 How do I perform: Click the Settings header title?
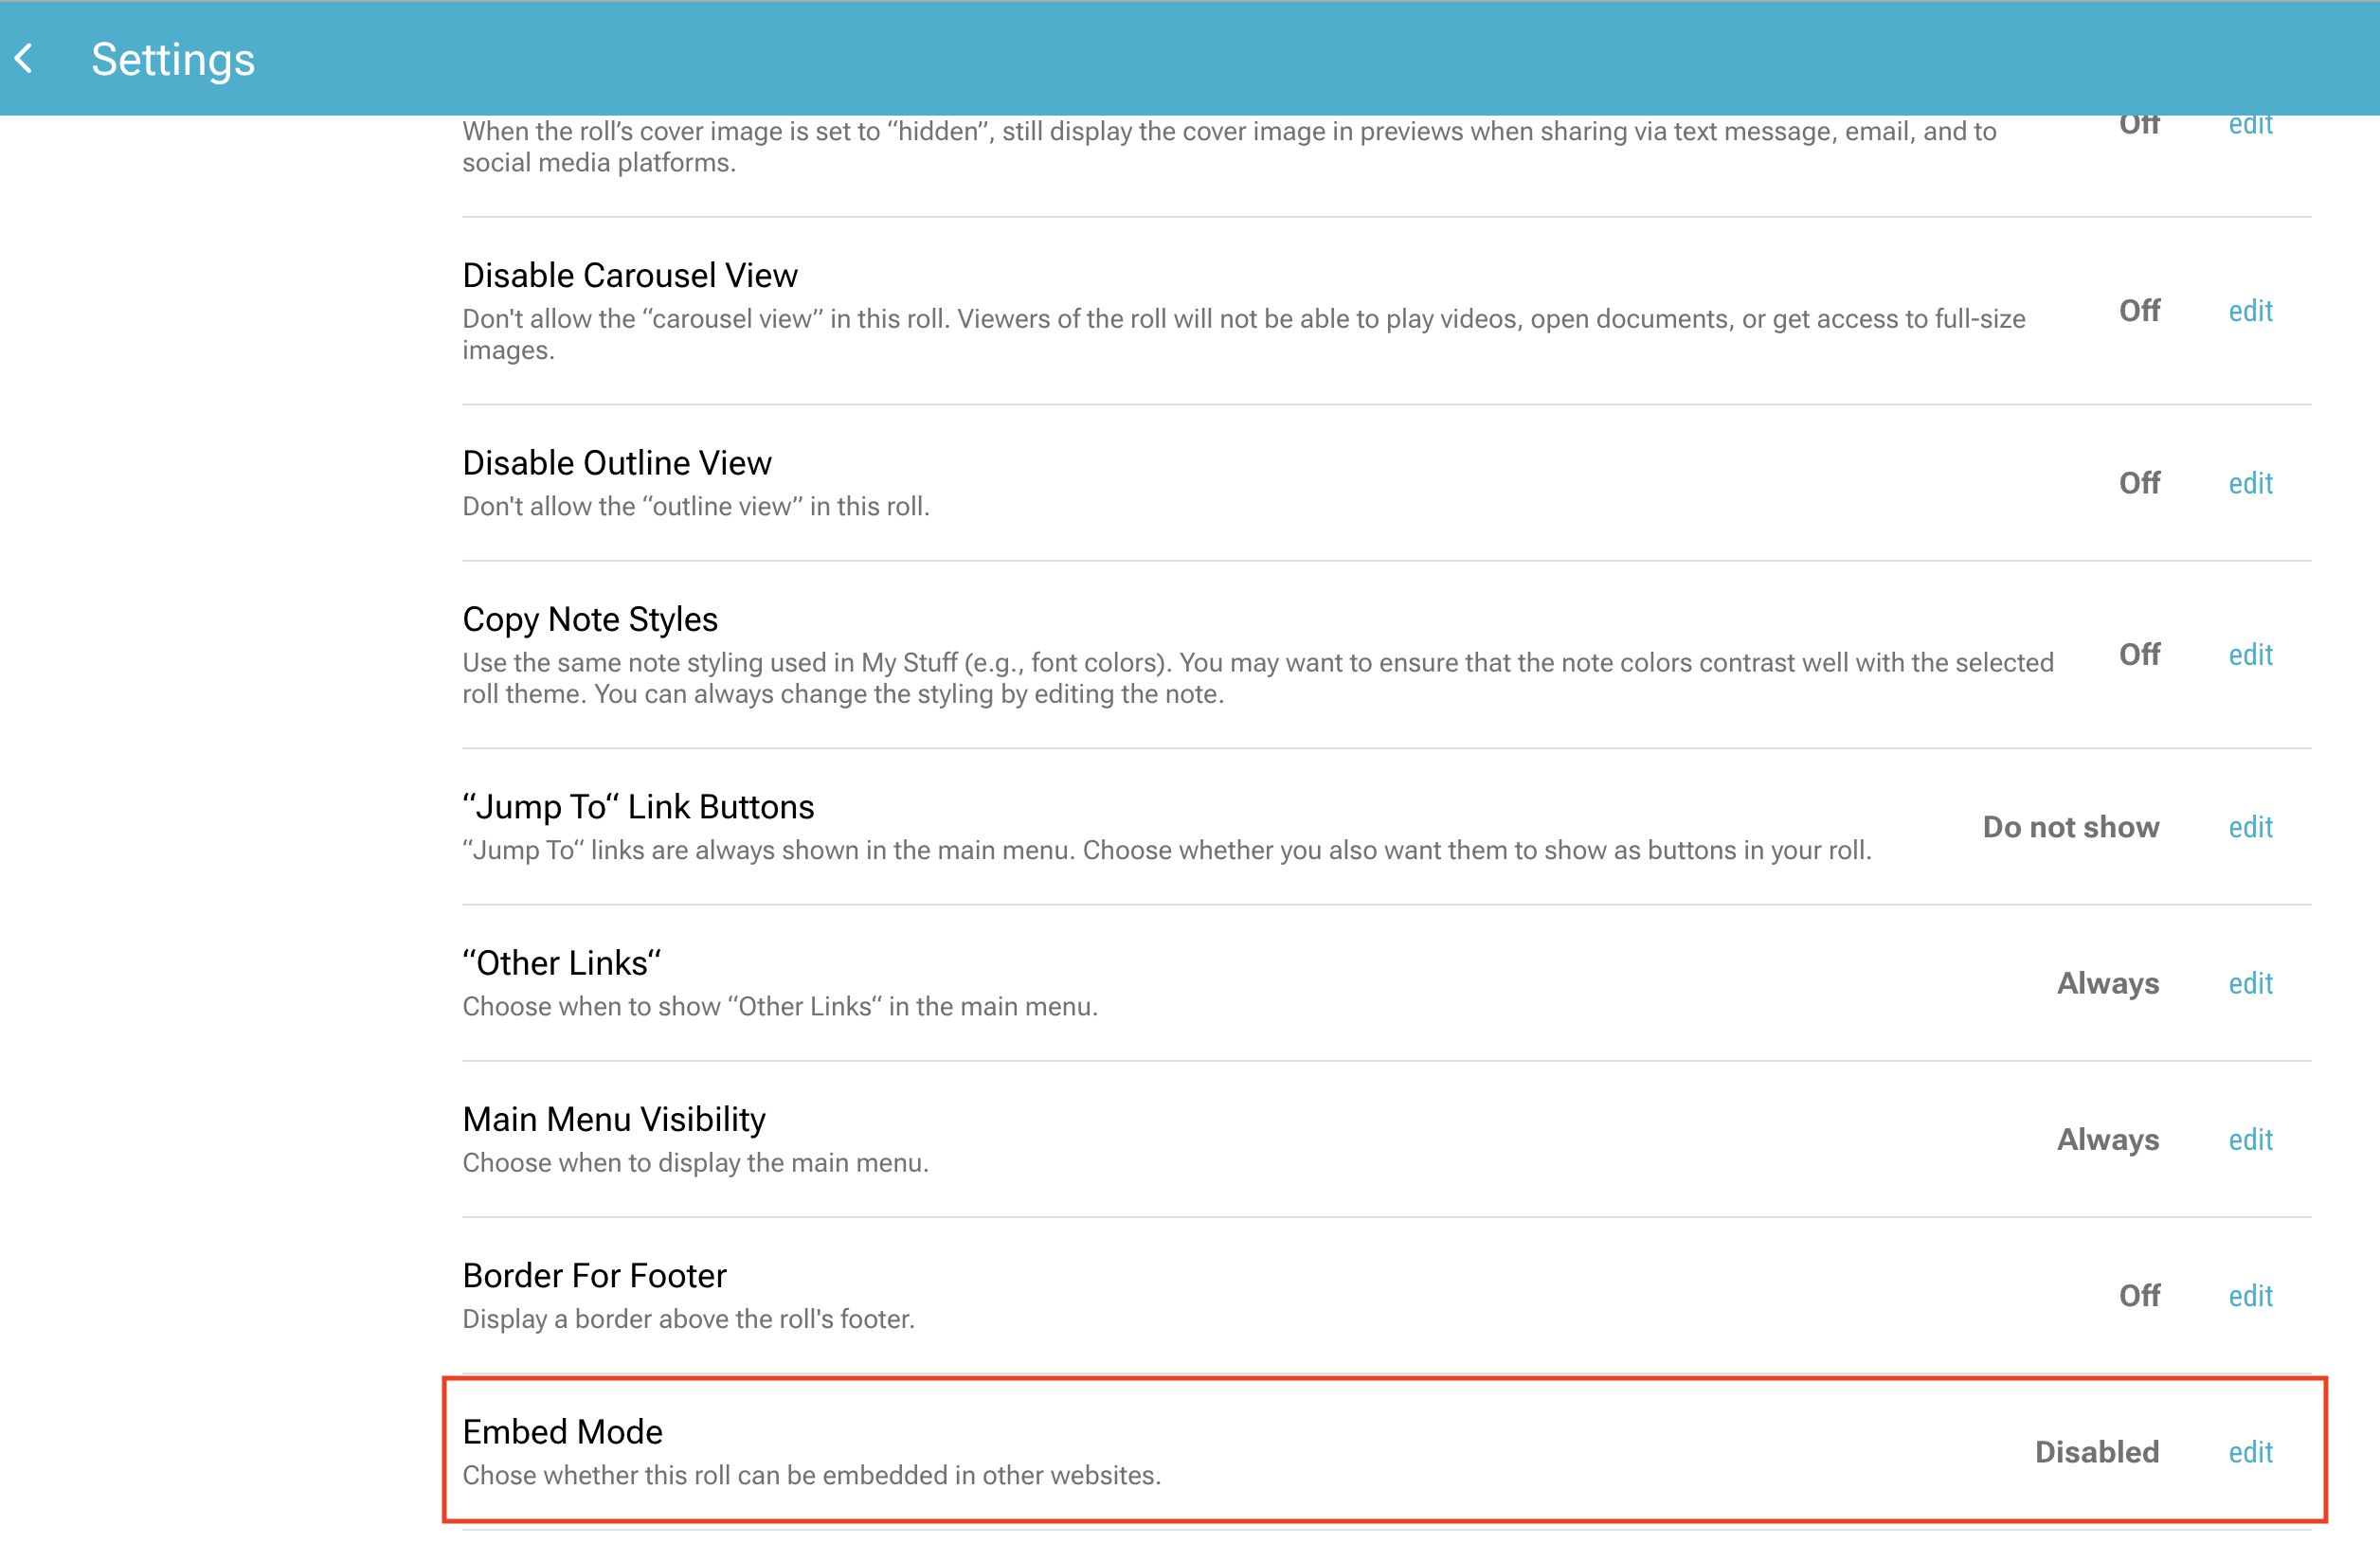point(173,59)
